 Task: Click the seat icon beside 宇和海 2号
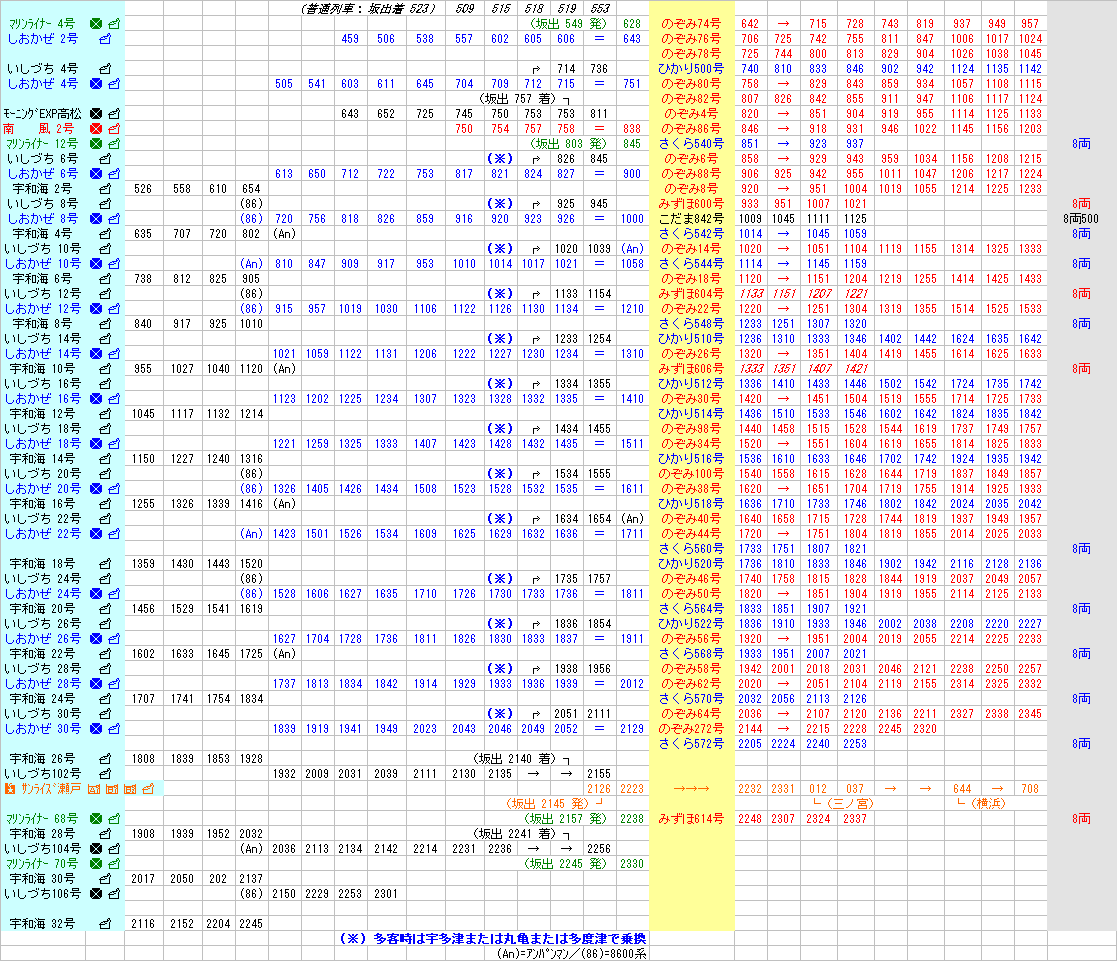click(x=105, y=189)
